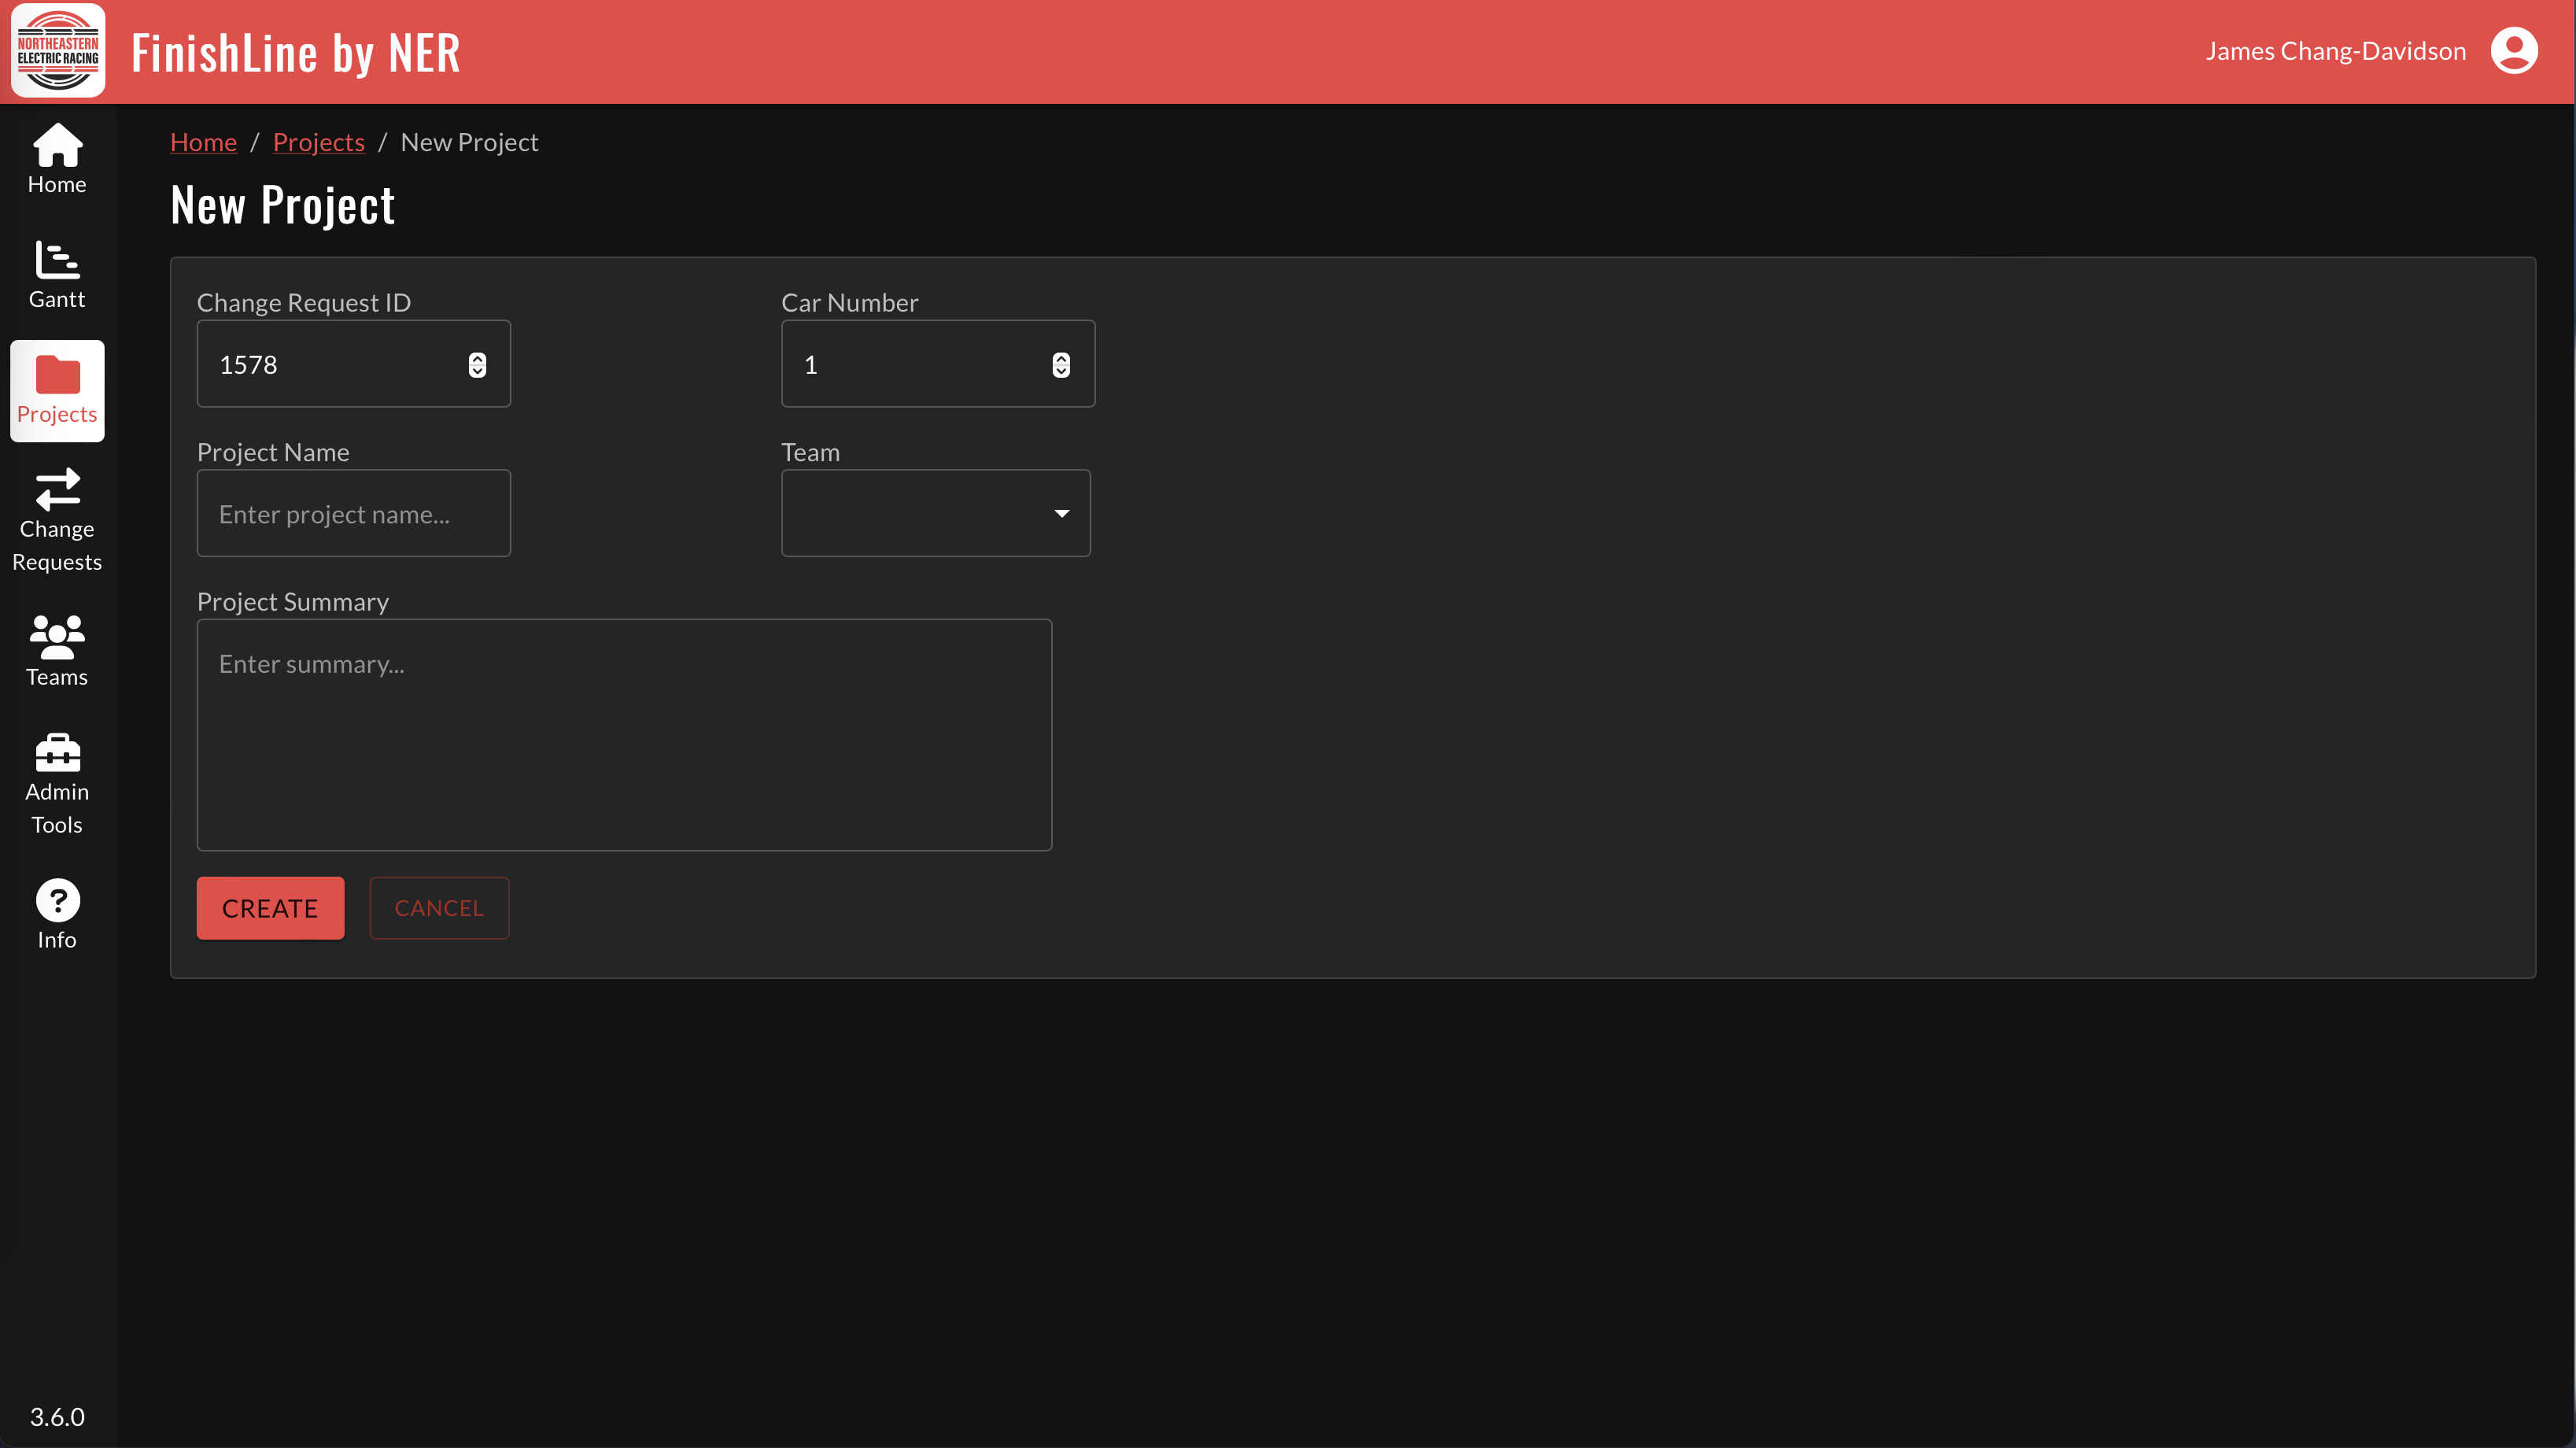Navigate to Home via the breadcrumb

203,141
